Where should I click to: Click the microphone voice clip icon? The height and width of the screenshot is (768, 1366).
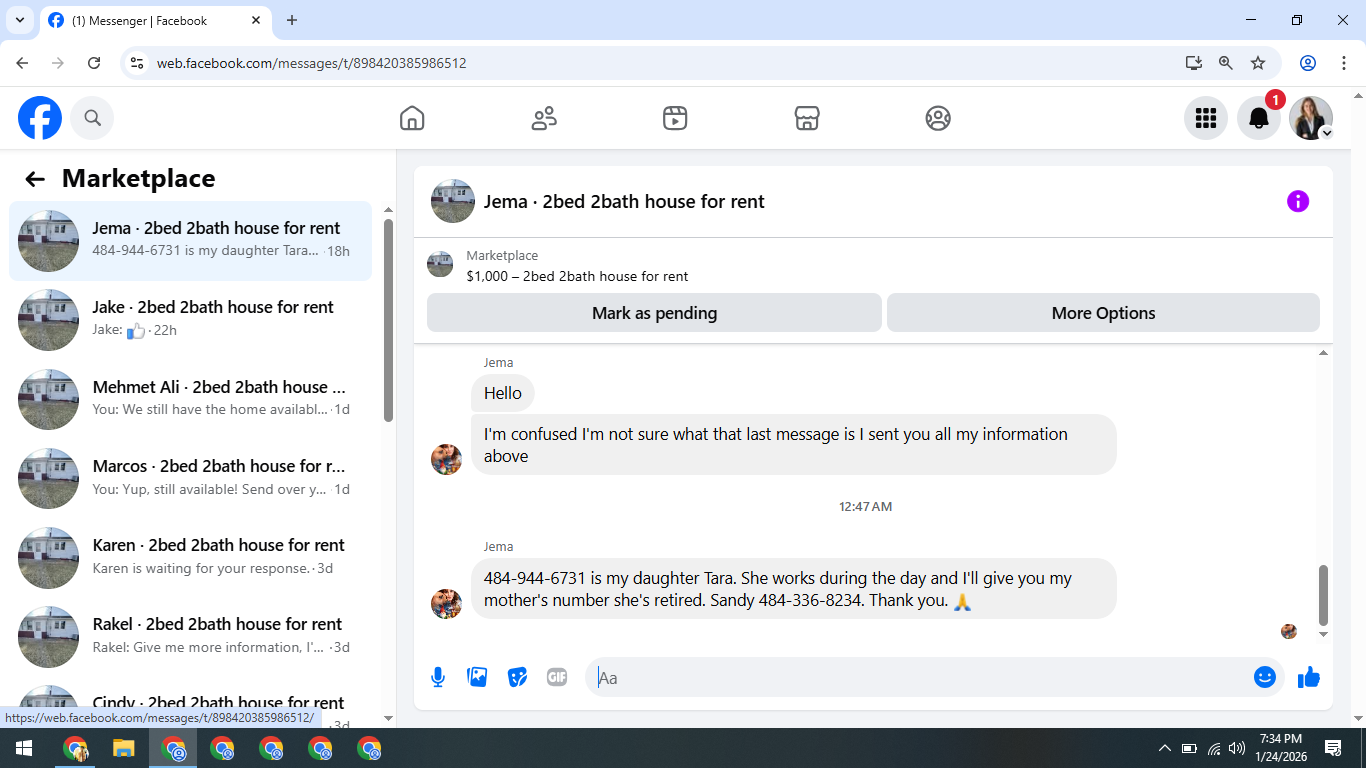438,677
